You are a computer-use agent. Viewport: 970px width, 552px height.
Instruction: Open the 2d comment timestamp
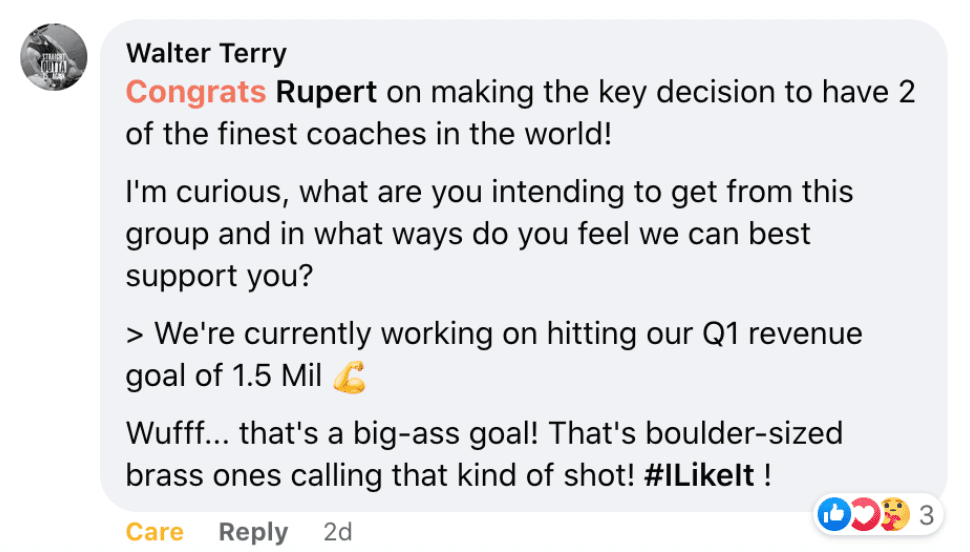338,532
